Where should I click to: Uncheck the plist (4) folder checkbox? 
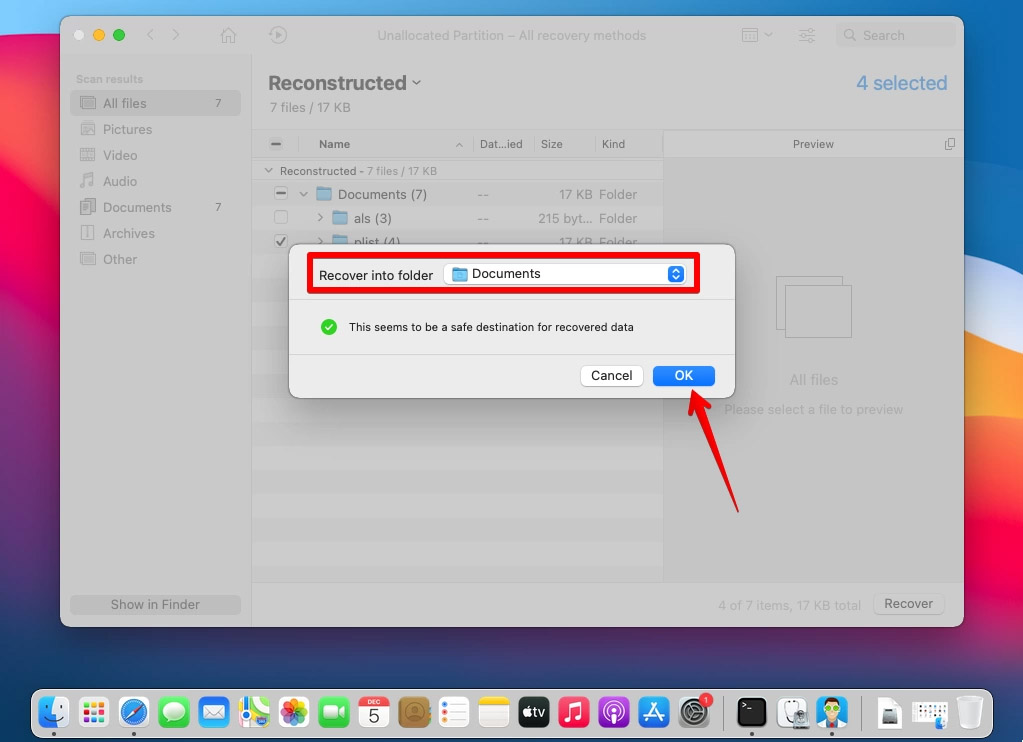[281, 241]
